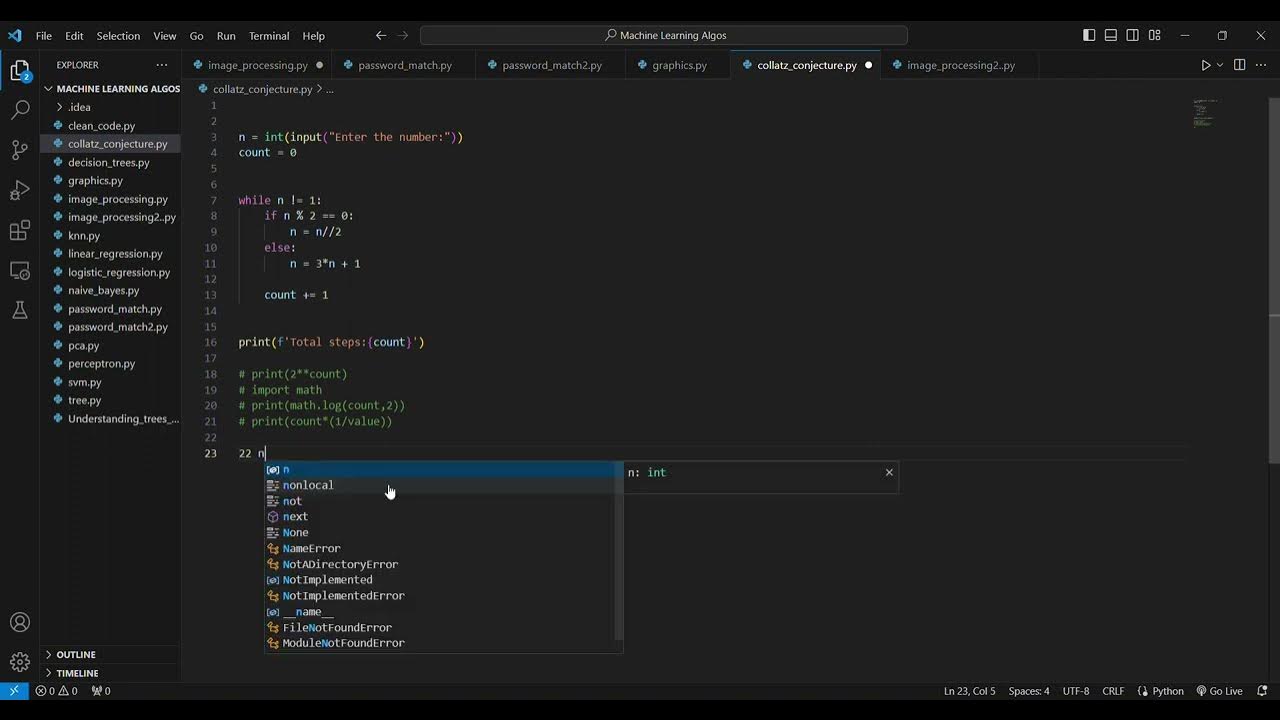Switch to image_processing.py tab
Screen dimensions: 1280x720
point(257,65)
